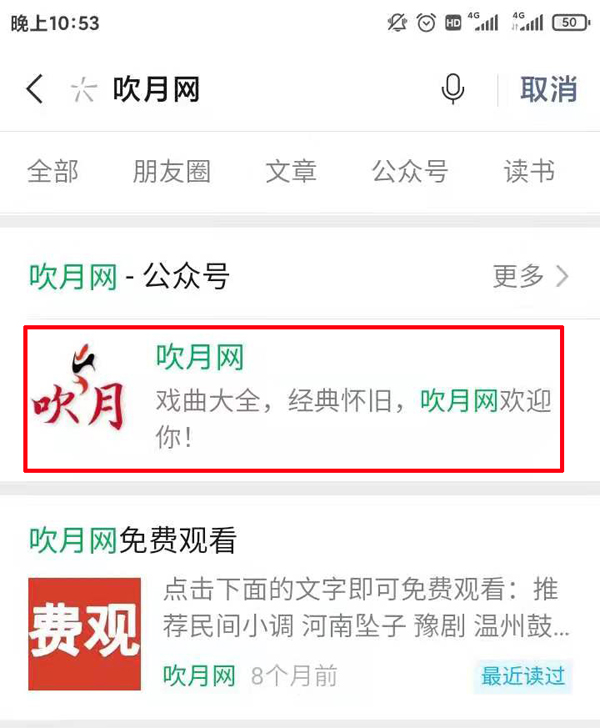Select the 文章 tab
The width and height of the screenshot is (600, 728).
pos(291,171)
